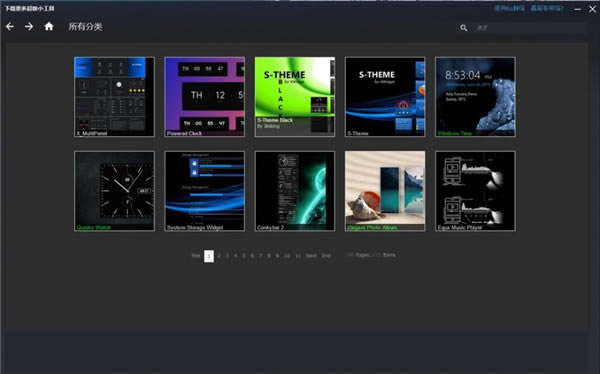Viewport: 600px width, 374px height.
Task: Open the System Storage Widget thumbnail
Action: (x=204, y=191)
